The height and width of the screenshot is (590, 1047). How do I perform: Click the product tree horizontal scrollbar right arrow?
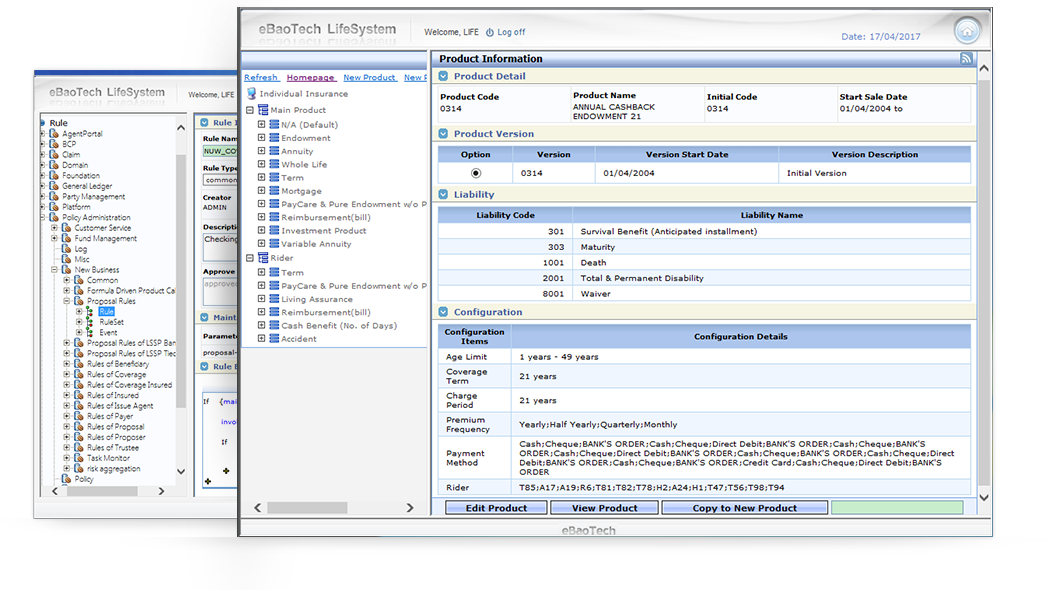tap(410, 508)
